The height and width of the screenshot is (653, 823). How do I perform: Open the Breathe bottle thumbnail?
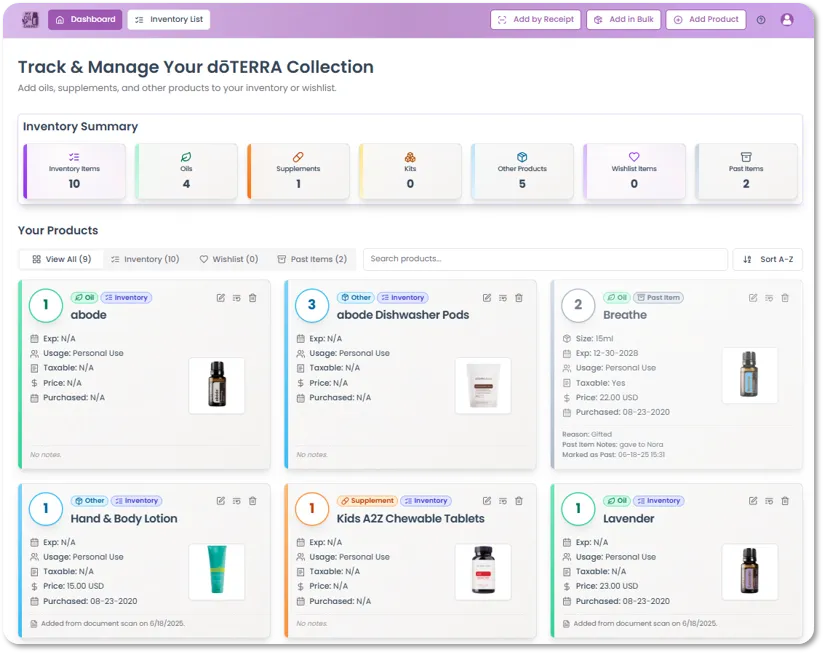(750, 375)
